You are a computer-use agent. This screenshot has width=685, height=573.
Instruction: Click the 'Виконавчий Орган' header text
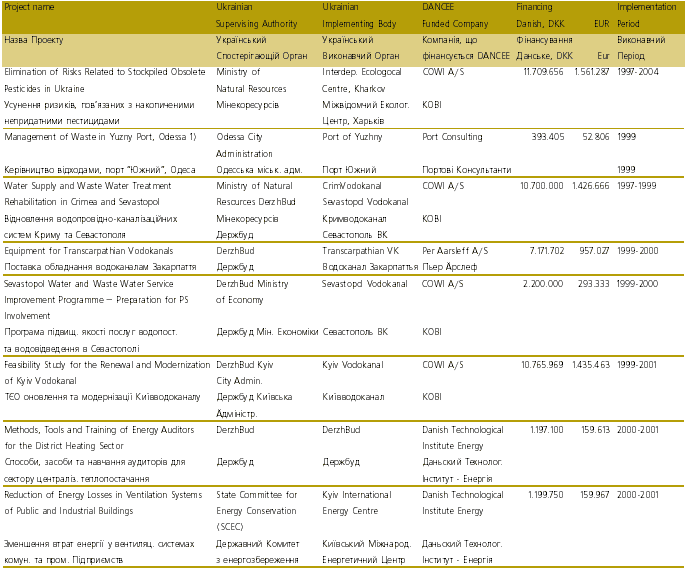coord(360,56)
